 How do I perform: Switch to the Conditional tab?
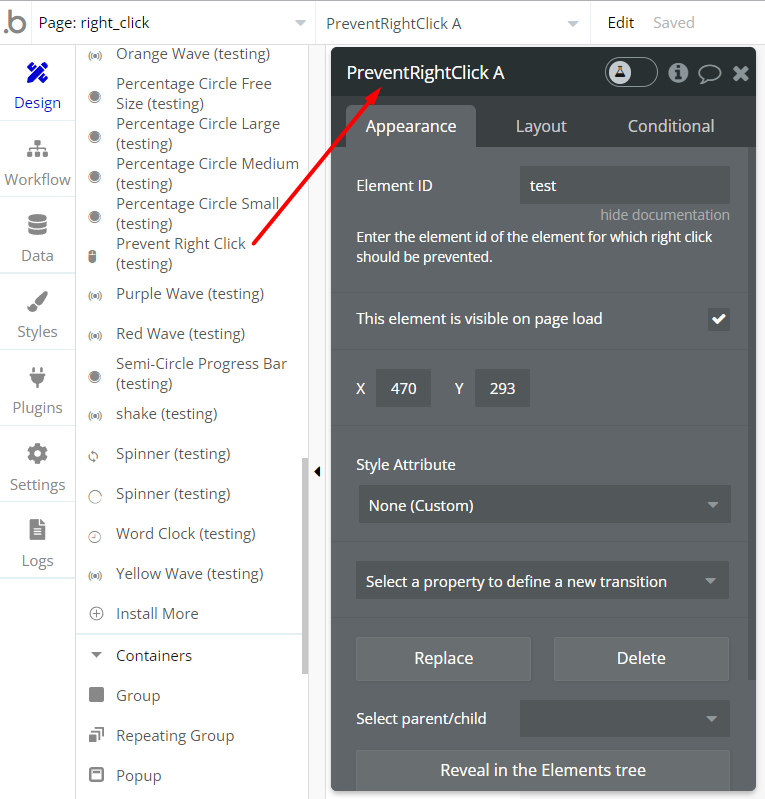671,126
